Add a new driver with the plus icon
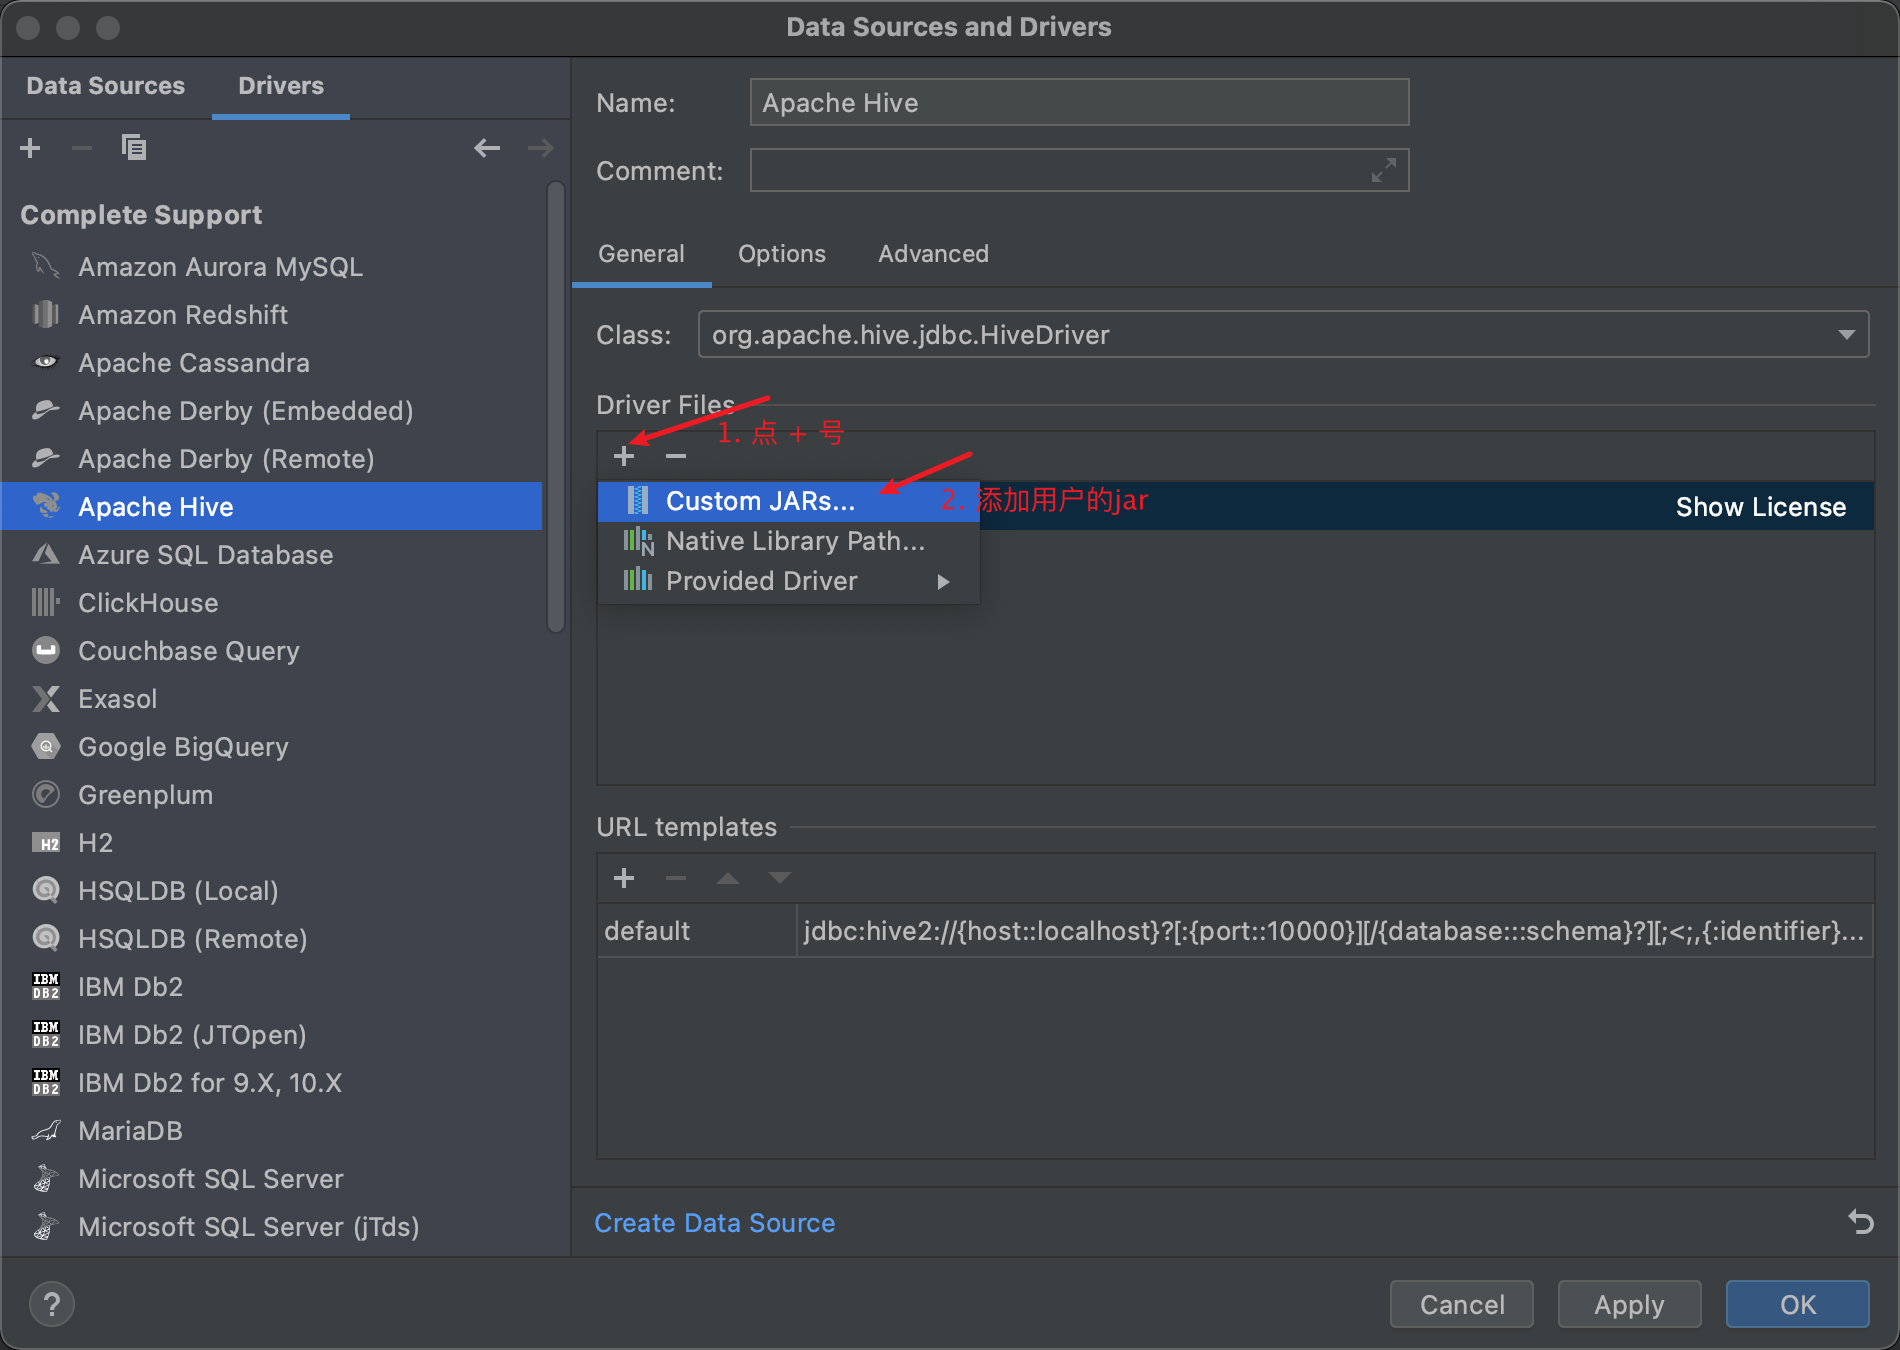 30,147
